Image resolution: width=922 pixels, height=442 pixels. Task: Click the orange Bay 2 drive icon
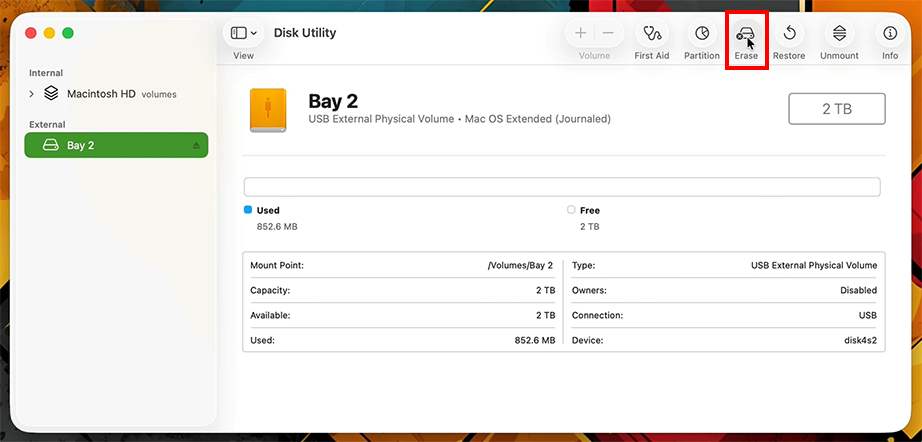268,110
